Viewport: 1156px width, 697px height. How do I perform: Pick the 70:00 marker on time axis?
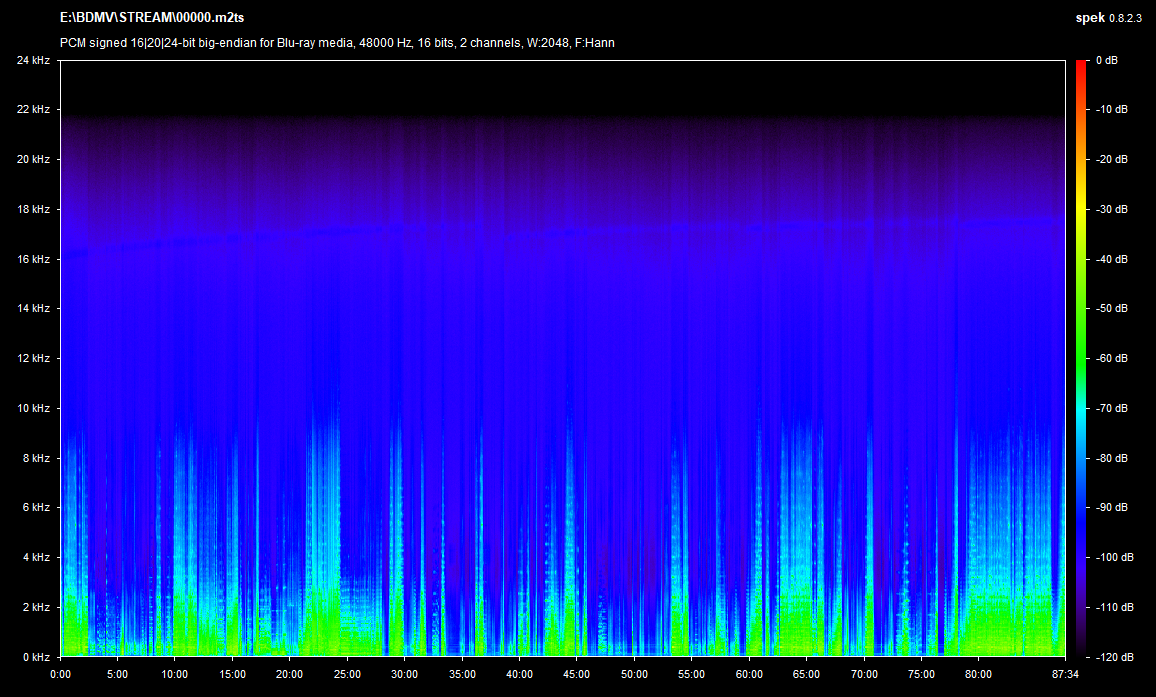[x=863, y=673]
